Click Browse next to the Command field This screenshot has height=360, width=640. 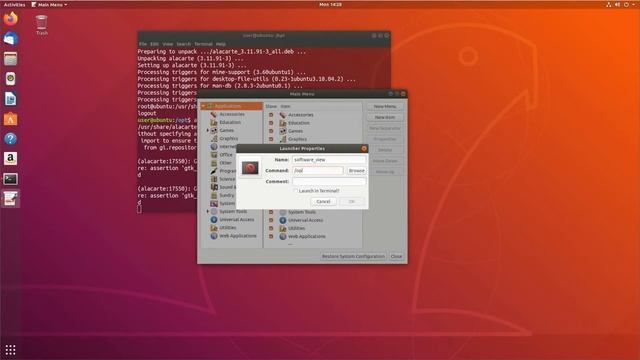tap(356, 171)
